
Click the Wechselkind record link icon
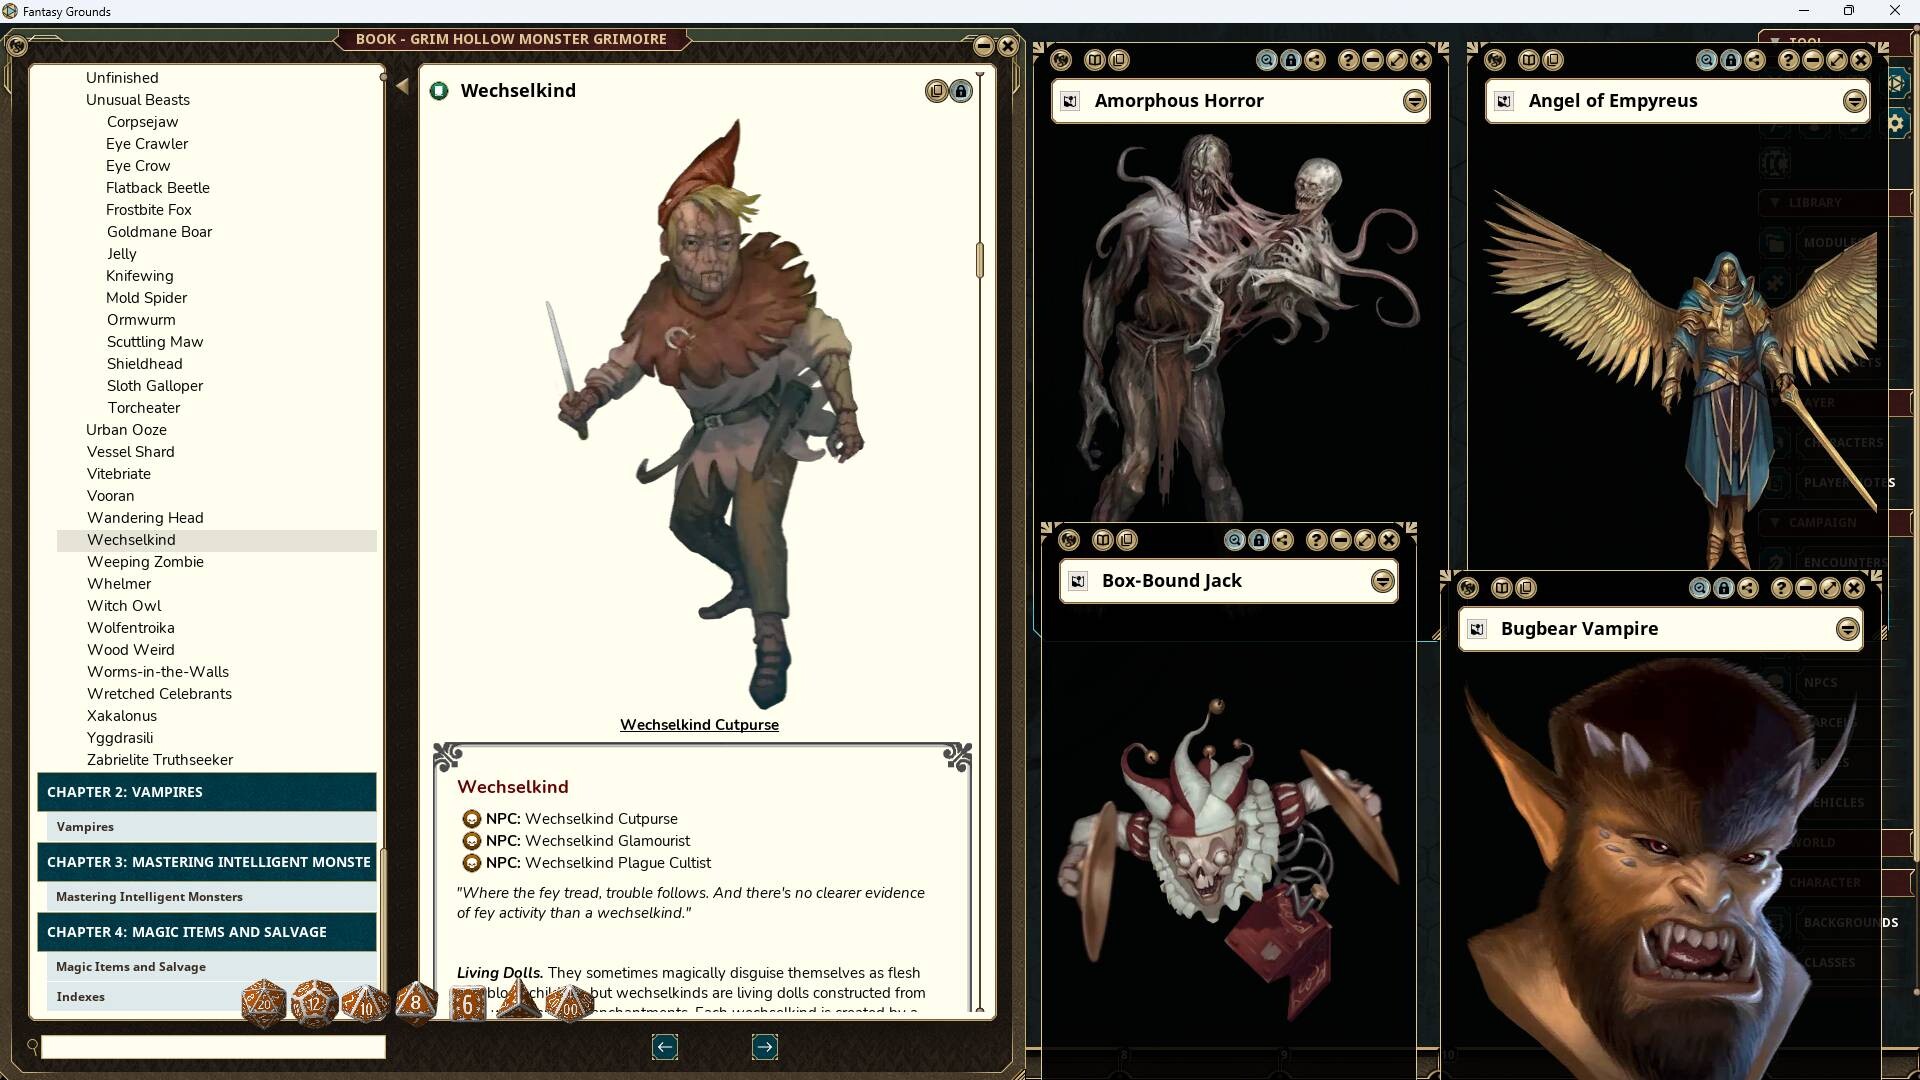coord(439,91)
